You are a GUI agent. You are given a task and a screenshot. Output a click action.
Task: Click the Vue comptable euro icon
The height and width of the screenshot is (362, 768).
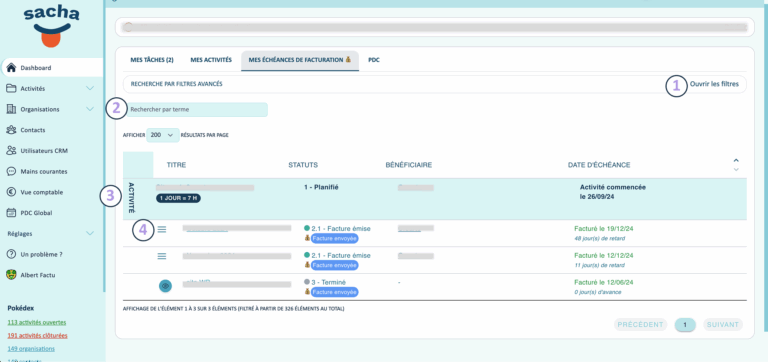pyautogui.click(x=11, y=192)
